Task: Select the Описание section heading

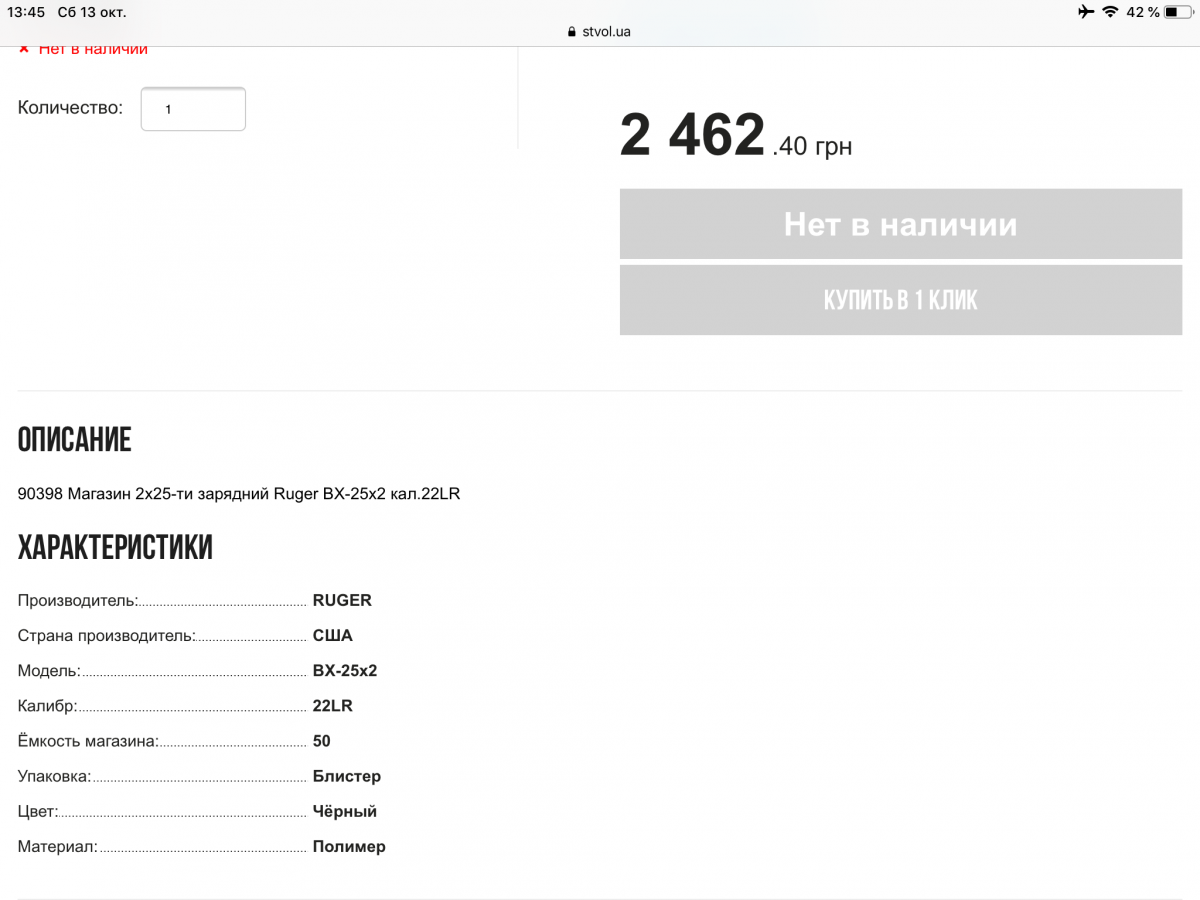Action: point(75,440)
